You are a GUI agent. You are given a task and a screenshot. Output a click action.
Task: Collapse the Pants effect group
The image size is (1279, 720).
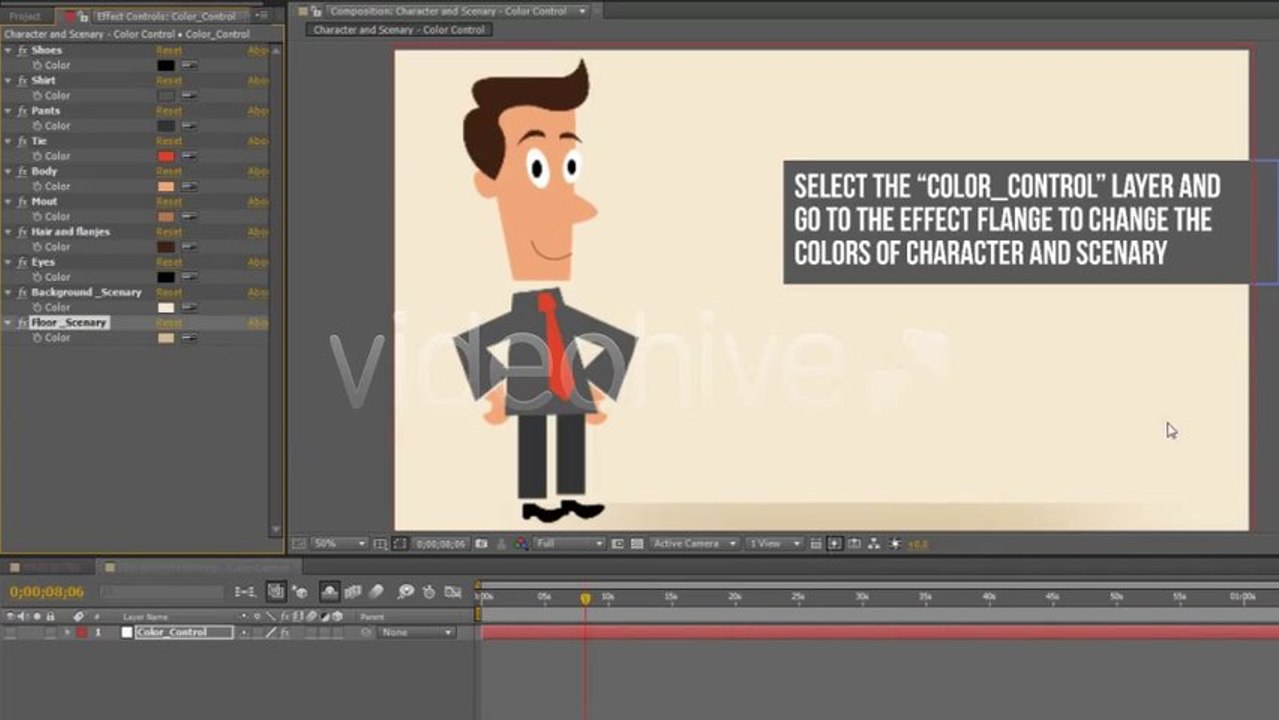click(8, 111)
